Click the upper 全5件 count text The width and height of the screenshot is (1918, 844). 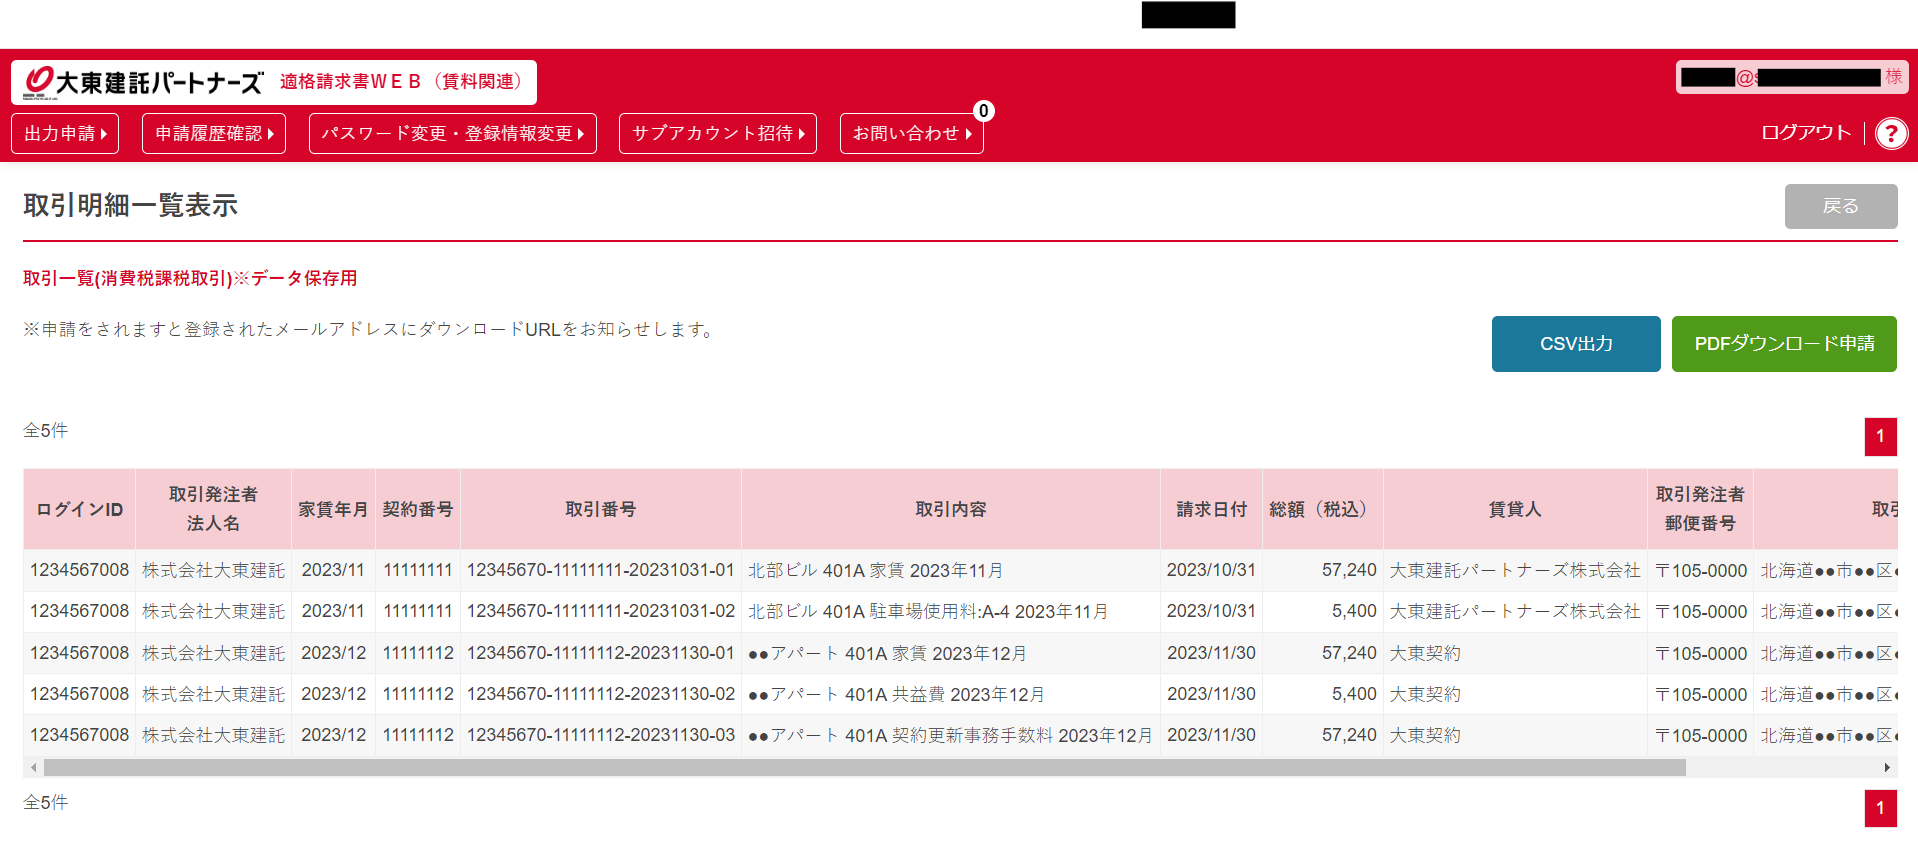click(46, 430)
